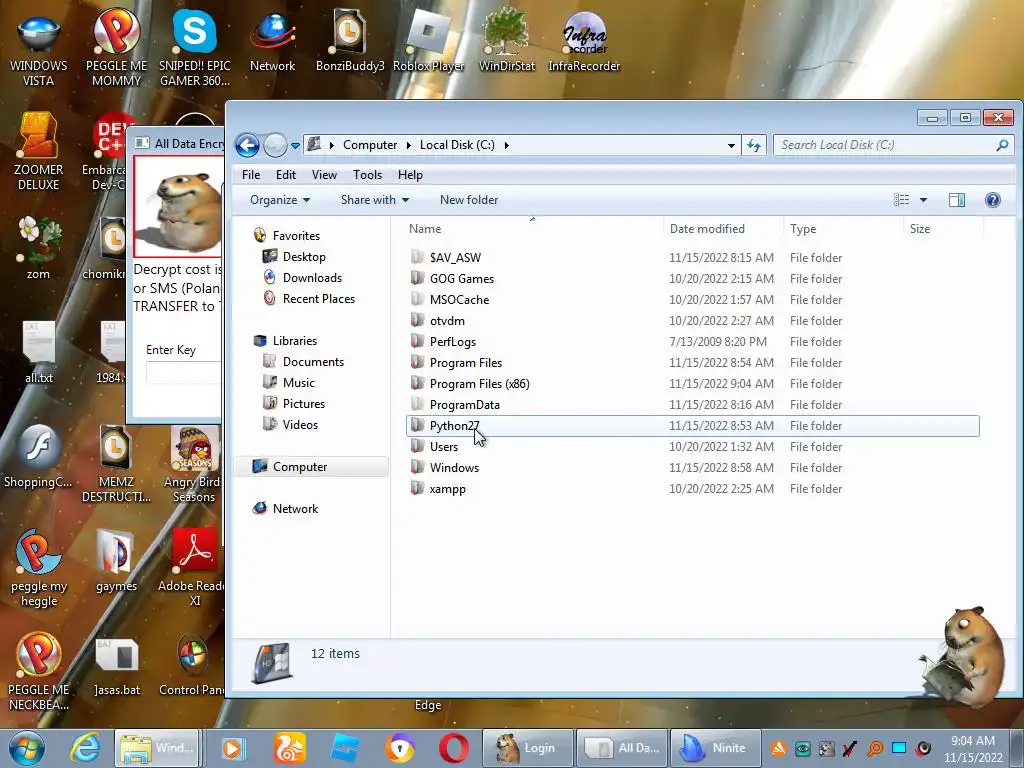Open the Network desktop icon
Viewport: 1024px width, 768px height.
(x=272, y=40)
